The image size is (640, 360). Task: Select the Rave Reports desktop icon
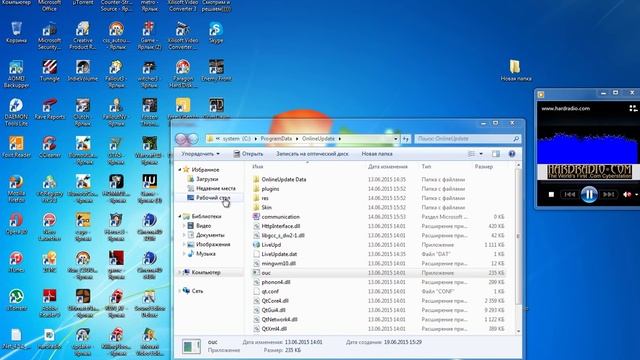[x=49, y=109]
